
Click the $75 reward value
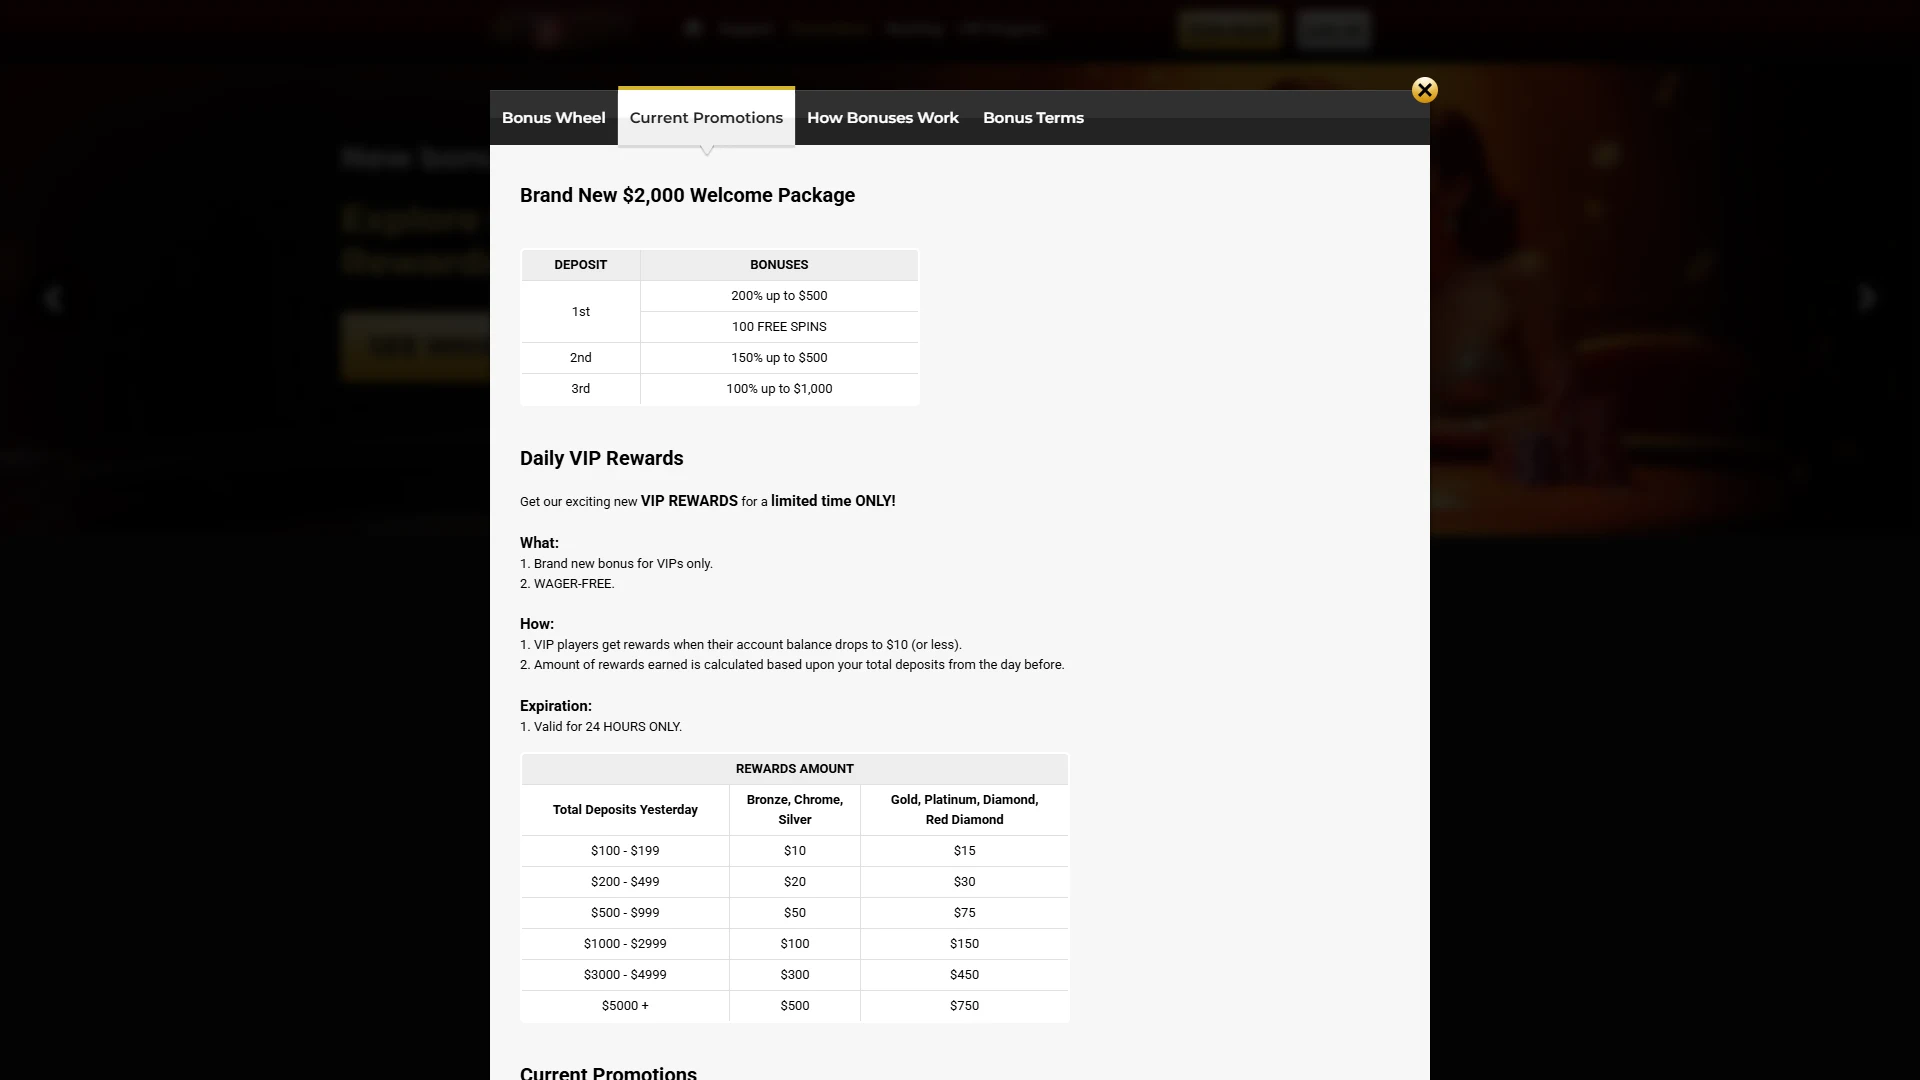pyautogui.click(x=964, y=913)
